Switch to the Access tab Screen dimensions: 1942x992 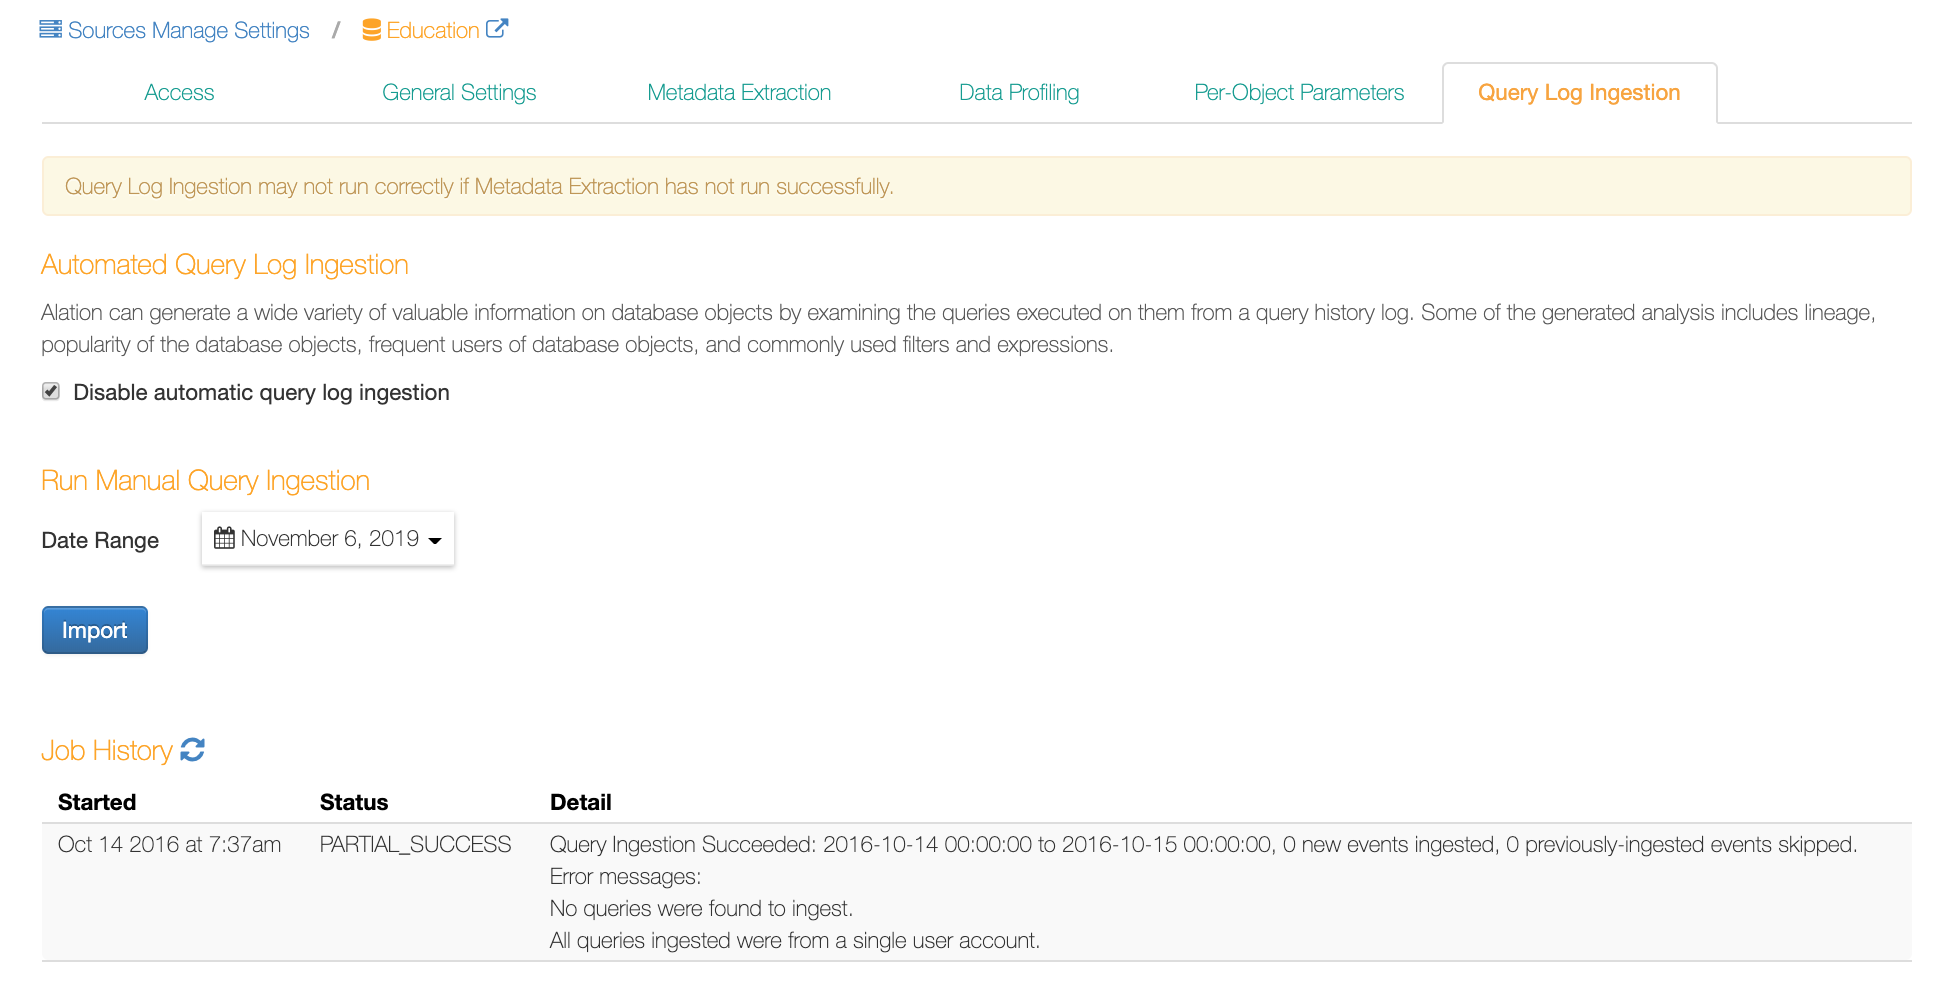pyautogui.click(x=179, y=93)
